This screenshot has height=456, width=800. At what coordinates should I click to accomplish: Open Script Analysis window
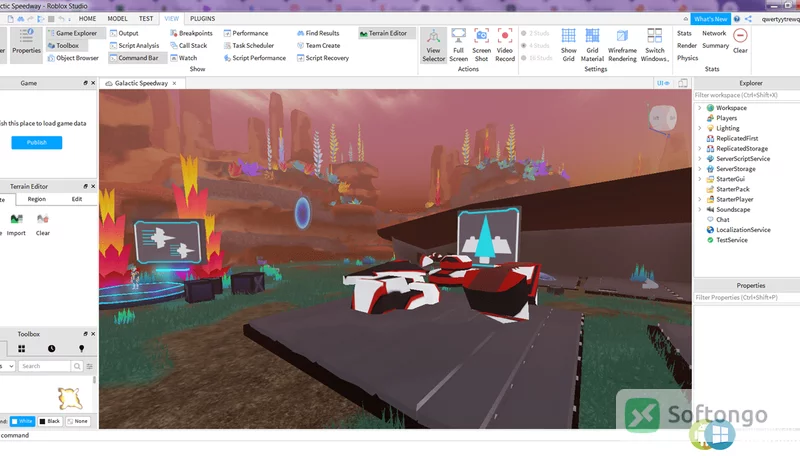[x=134, y=45]
